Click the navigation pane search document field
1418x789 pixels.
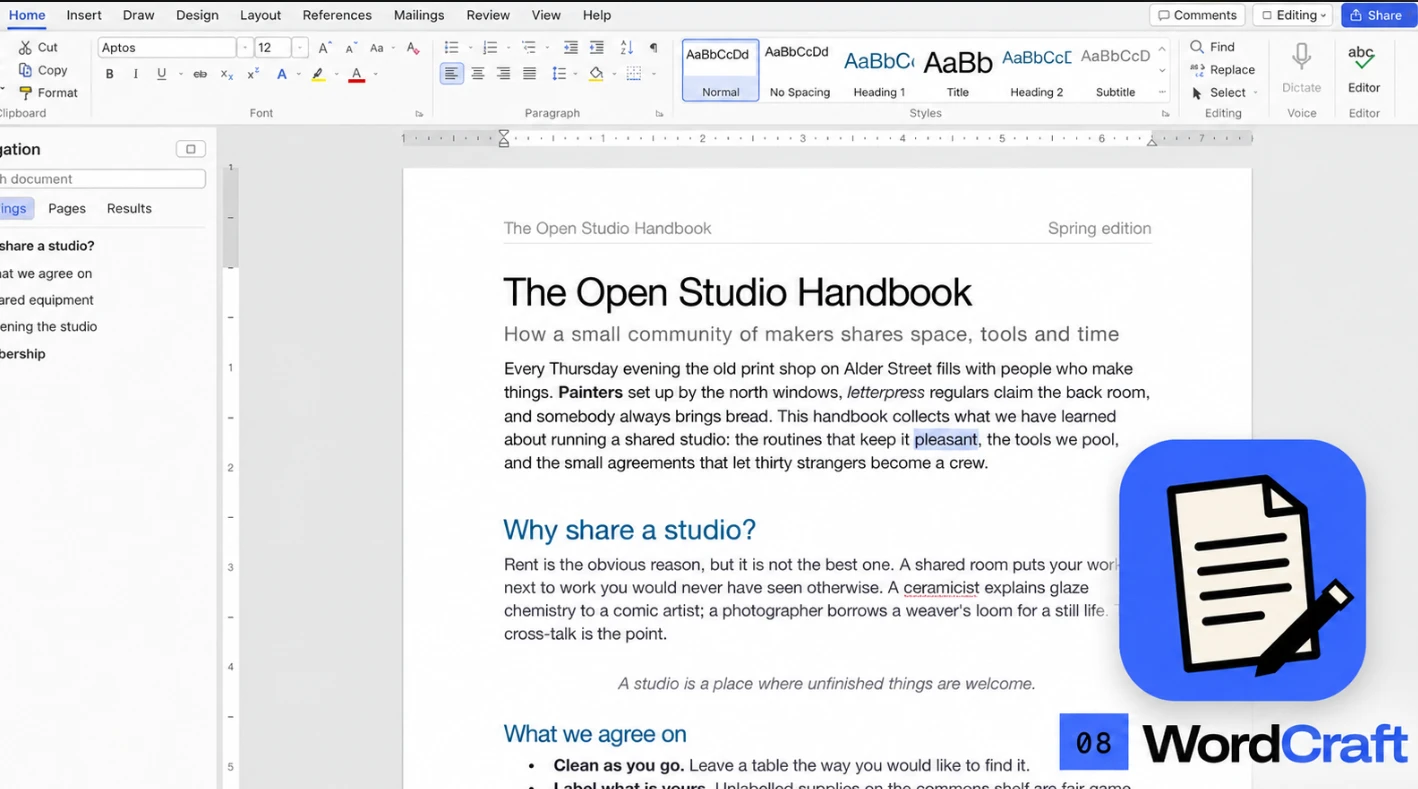[x=102, y=179]
